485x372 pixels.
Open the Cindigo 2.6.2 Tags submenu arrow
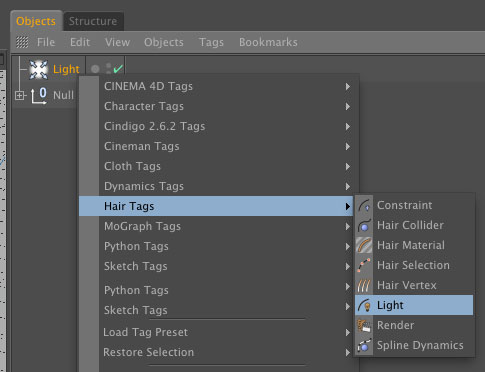pos(348,127)
